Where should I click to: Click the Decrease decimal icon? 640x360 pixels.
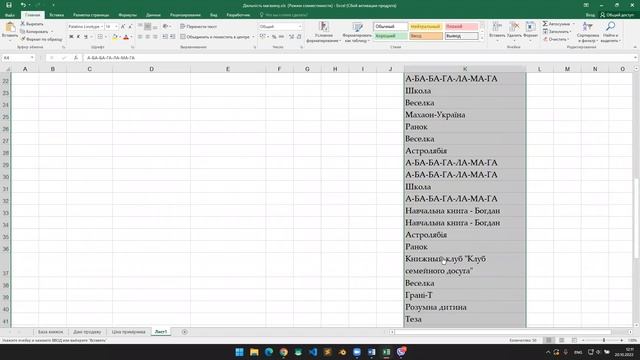(299, 37)
